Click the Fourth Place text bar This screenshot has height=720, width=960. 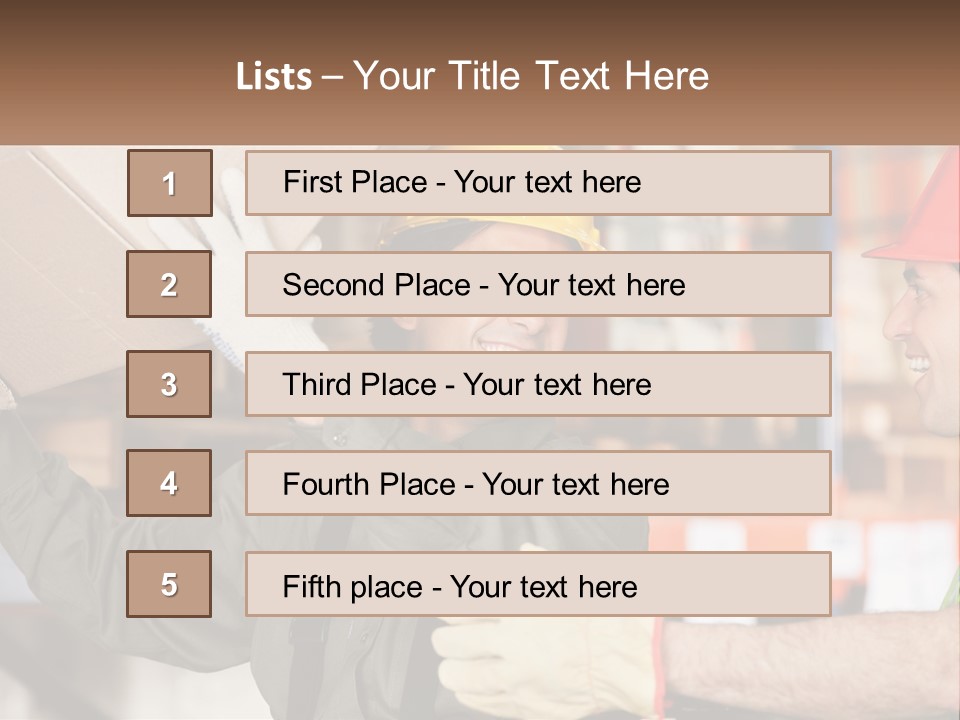pyautogui.click(x=538, y=483)
